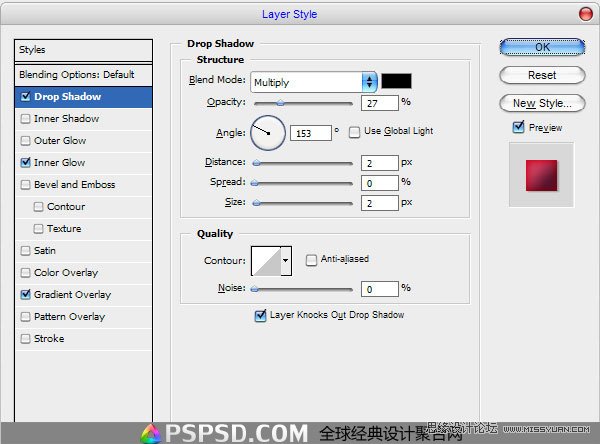Select the Drop Shadow row label
This screenshot has height=444, width=600.
click(67, 96)
